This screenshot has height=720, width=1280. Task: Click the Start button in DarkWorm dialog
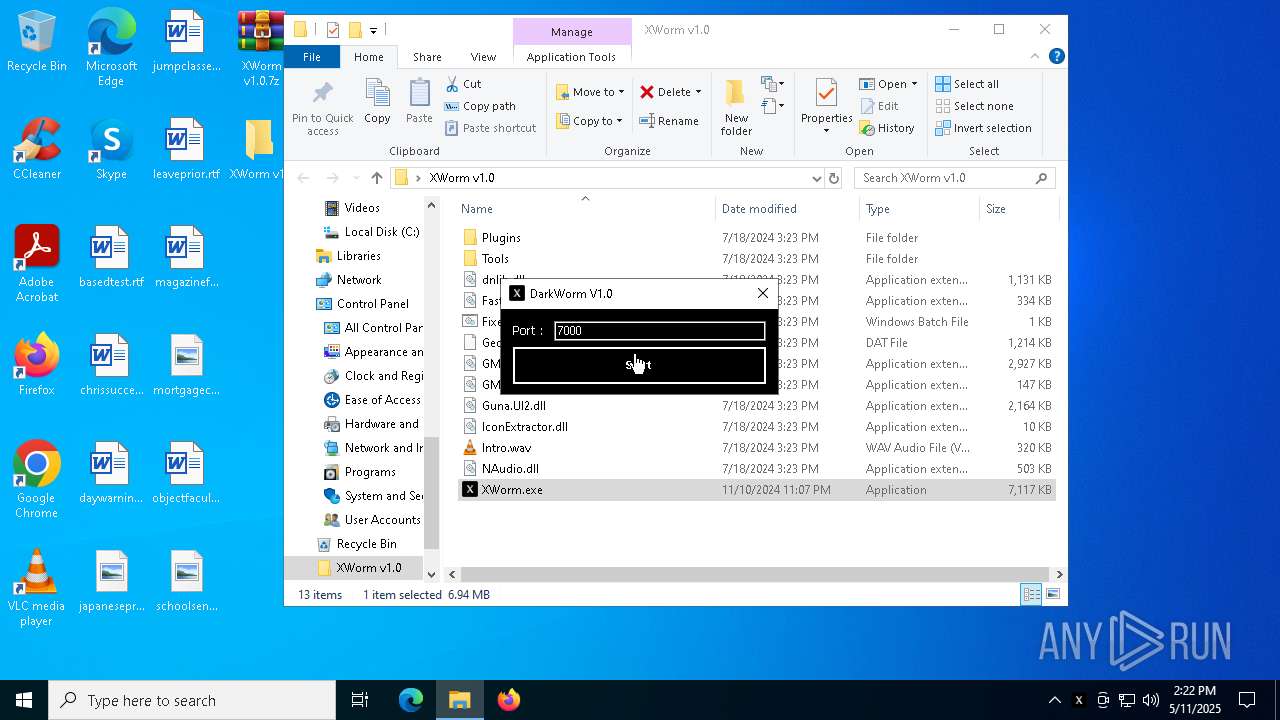(639, 365)
